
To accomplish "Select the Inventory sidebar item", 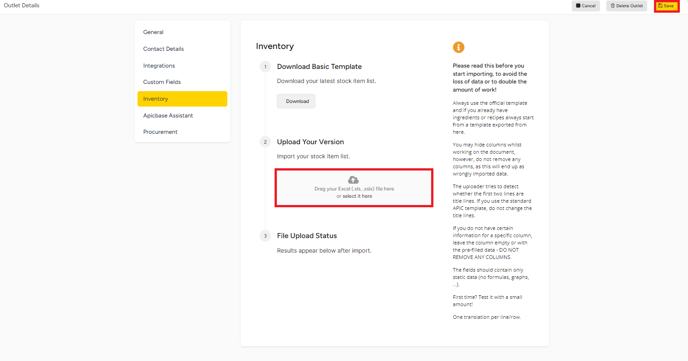I will (x=182, y=99).
